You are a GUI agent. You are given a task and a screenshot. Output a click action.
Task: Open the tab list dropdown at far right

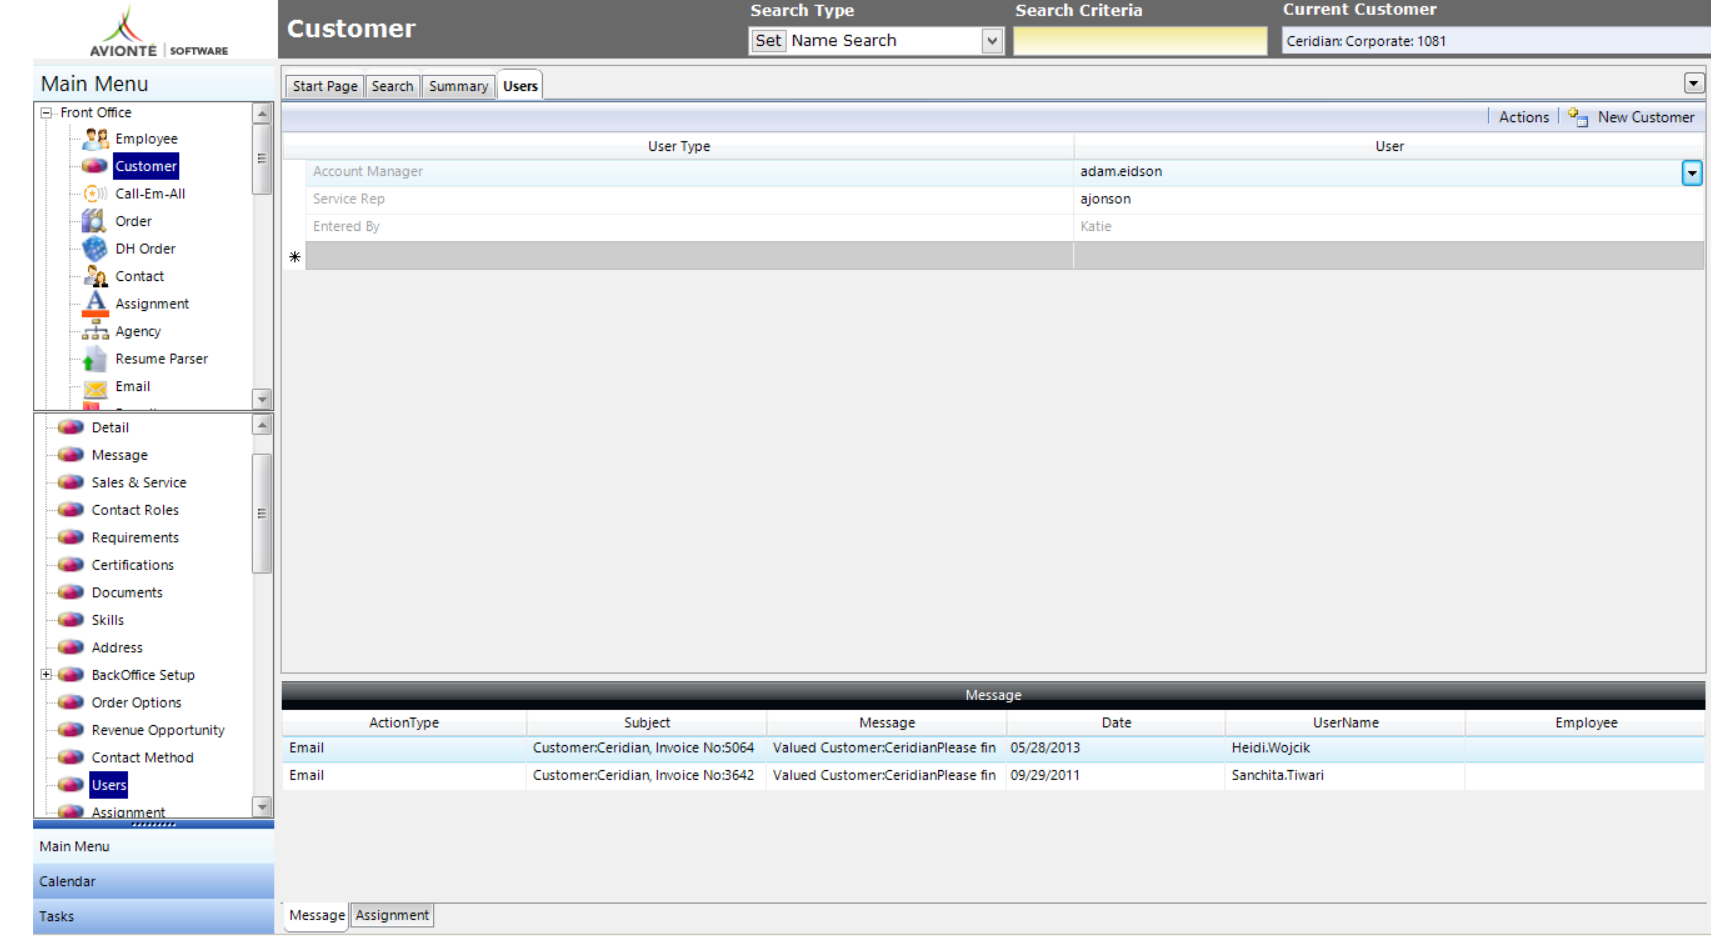point(1693,83)
